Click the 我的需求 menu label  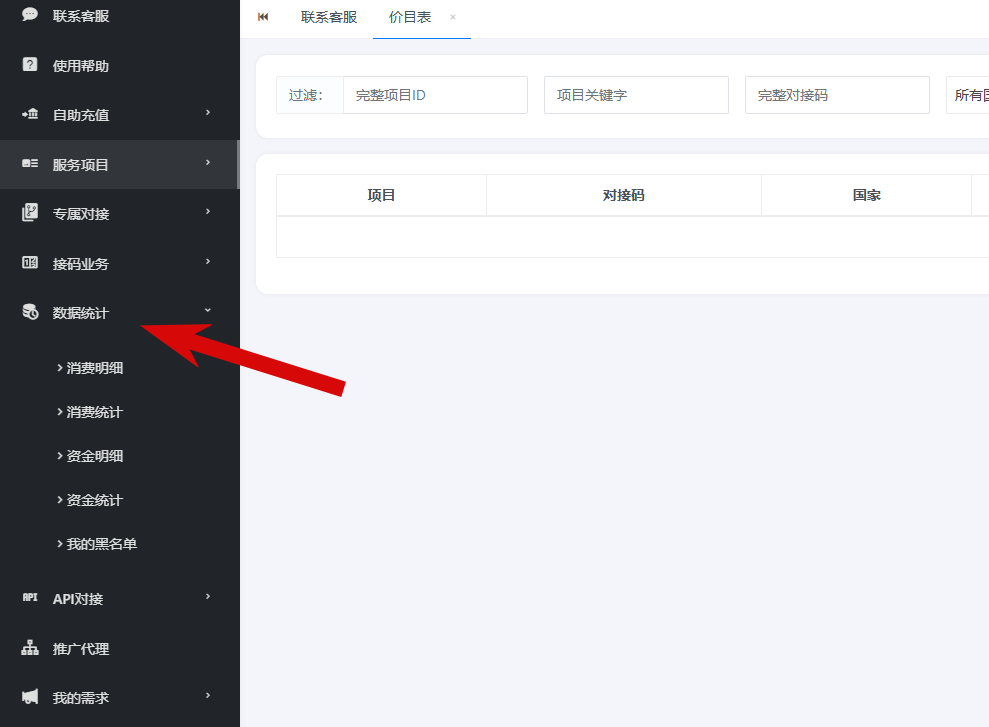pyautogui.click(x=81, y=698)
